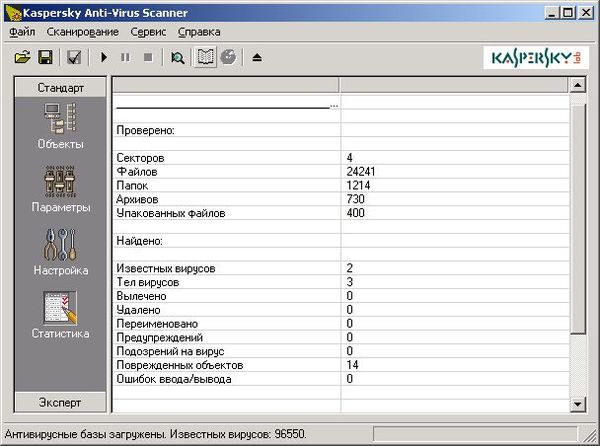Click the value 24241
The width and height of the screenshot is (600, 446).
coord(361,171)
